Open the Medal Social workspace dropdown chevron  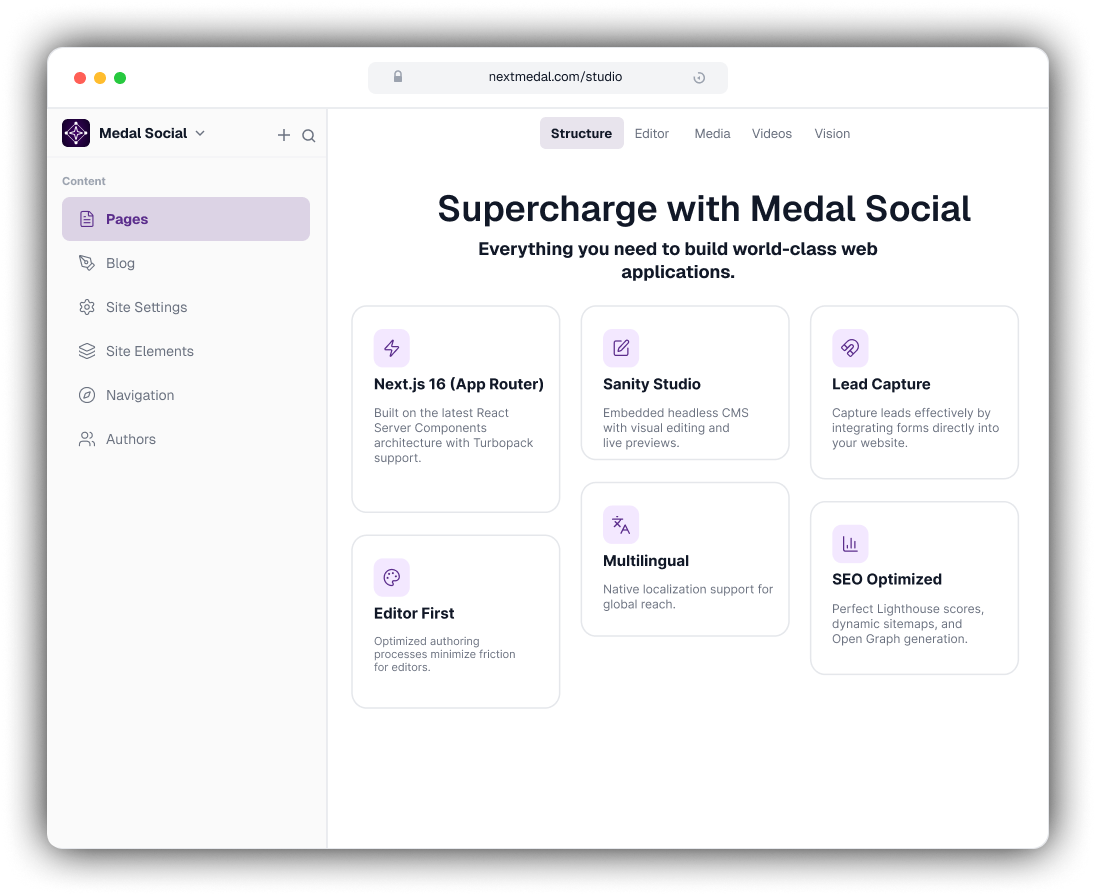200,133
